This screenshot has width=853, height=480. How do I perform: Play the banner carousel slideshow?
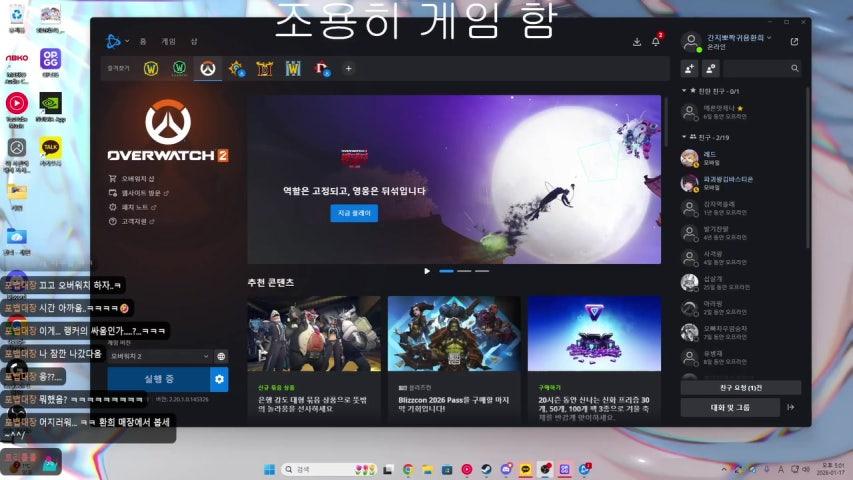click(x=427, y=271)
